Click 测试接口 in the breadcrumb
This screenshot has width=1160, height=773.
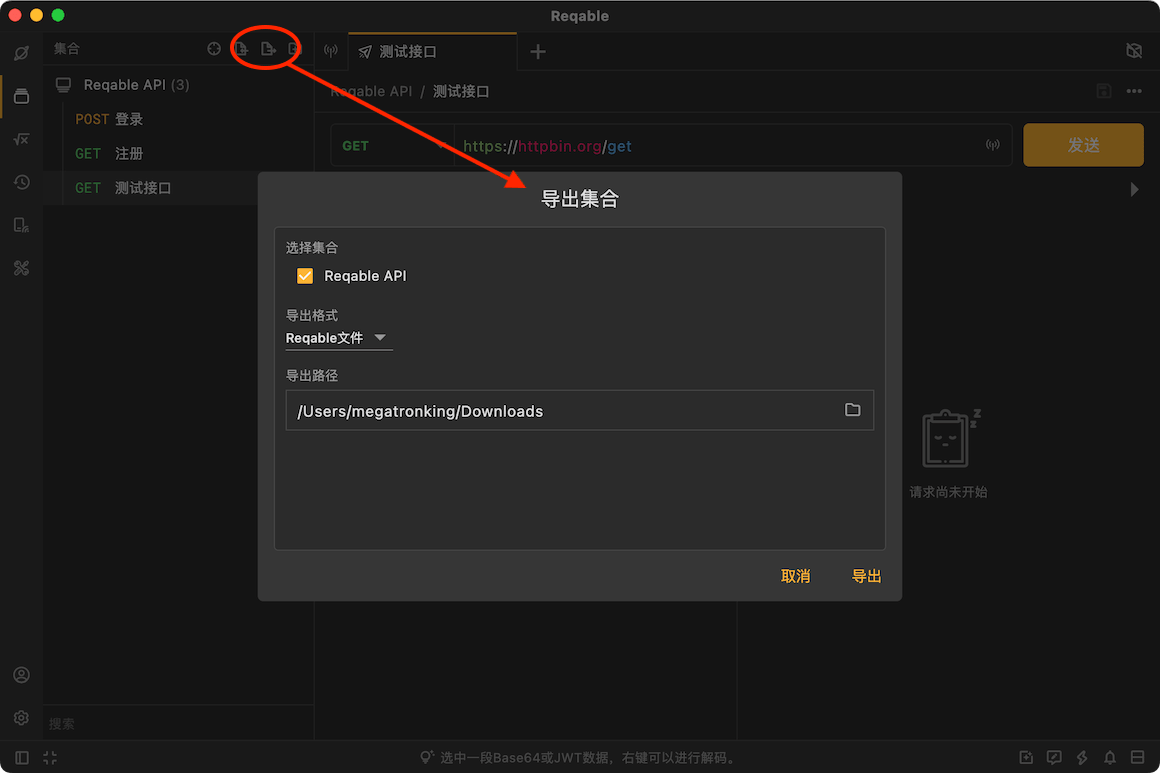pyautogui.click(x=461, y=91)
